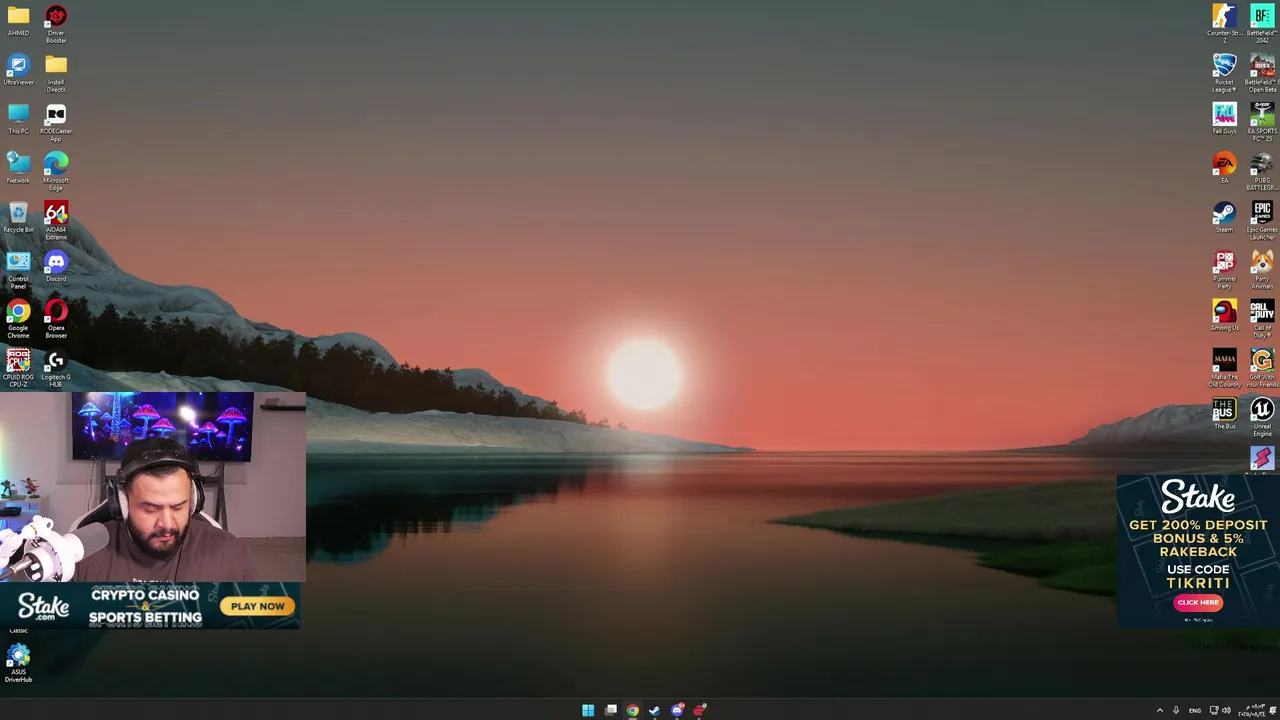Open the Install DirectX folder
Screen dimensions: 1280x720
coord(56,73)
